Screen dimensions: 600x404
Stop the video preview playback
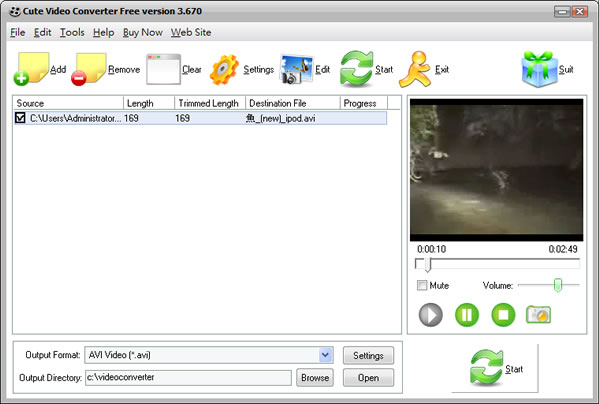tap(503, 315)
